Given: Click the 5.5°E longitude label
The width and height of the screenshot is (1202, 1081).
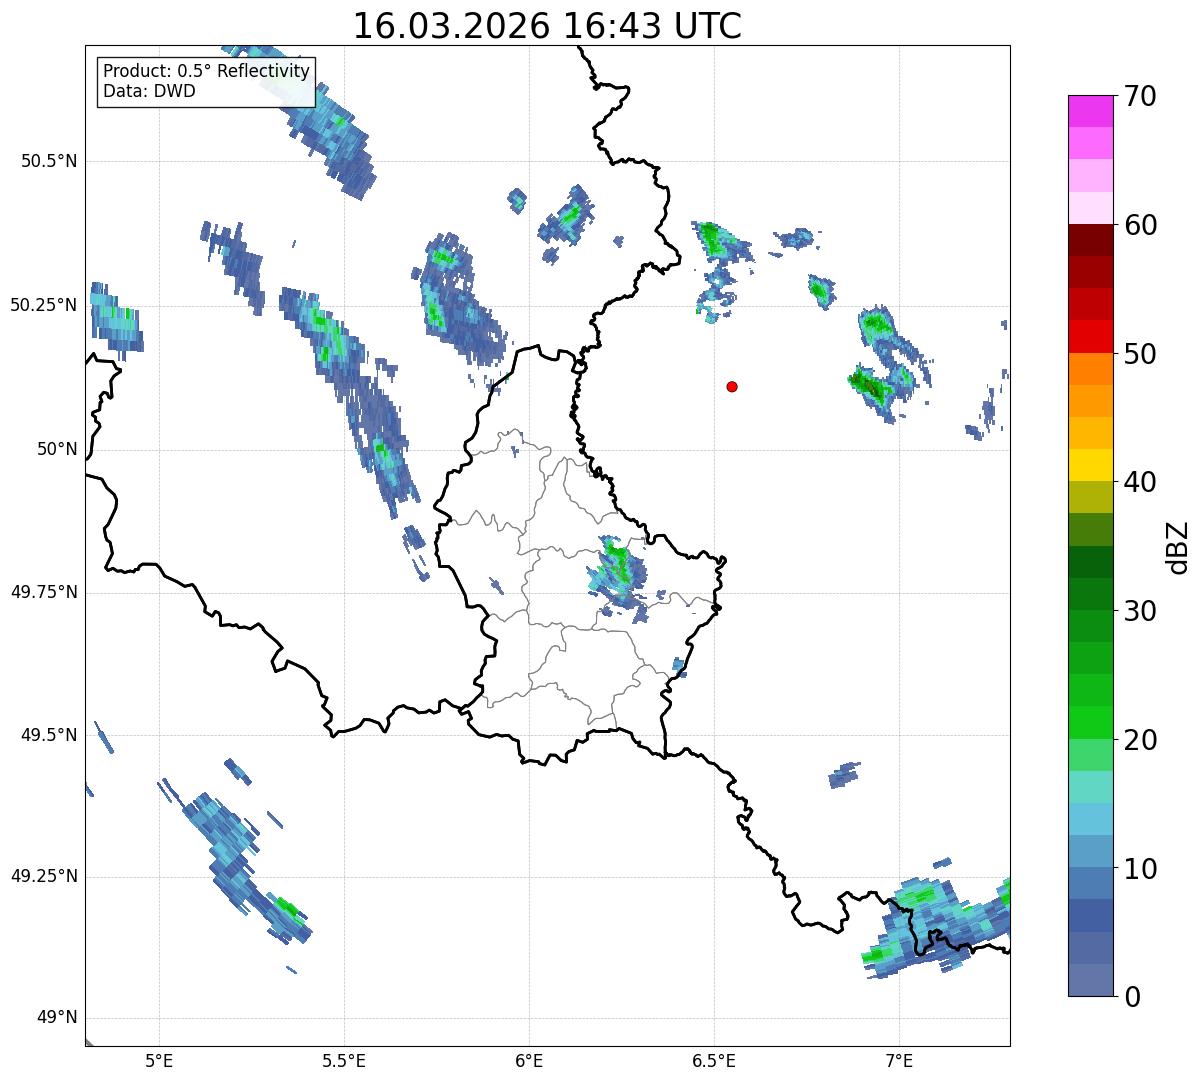Looking at the screenshot, I should [344, 1060].
